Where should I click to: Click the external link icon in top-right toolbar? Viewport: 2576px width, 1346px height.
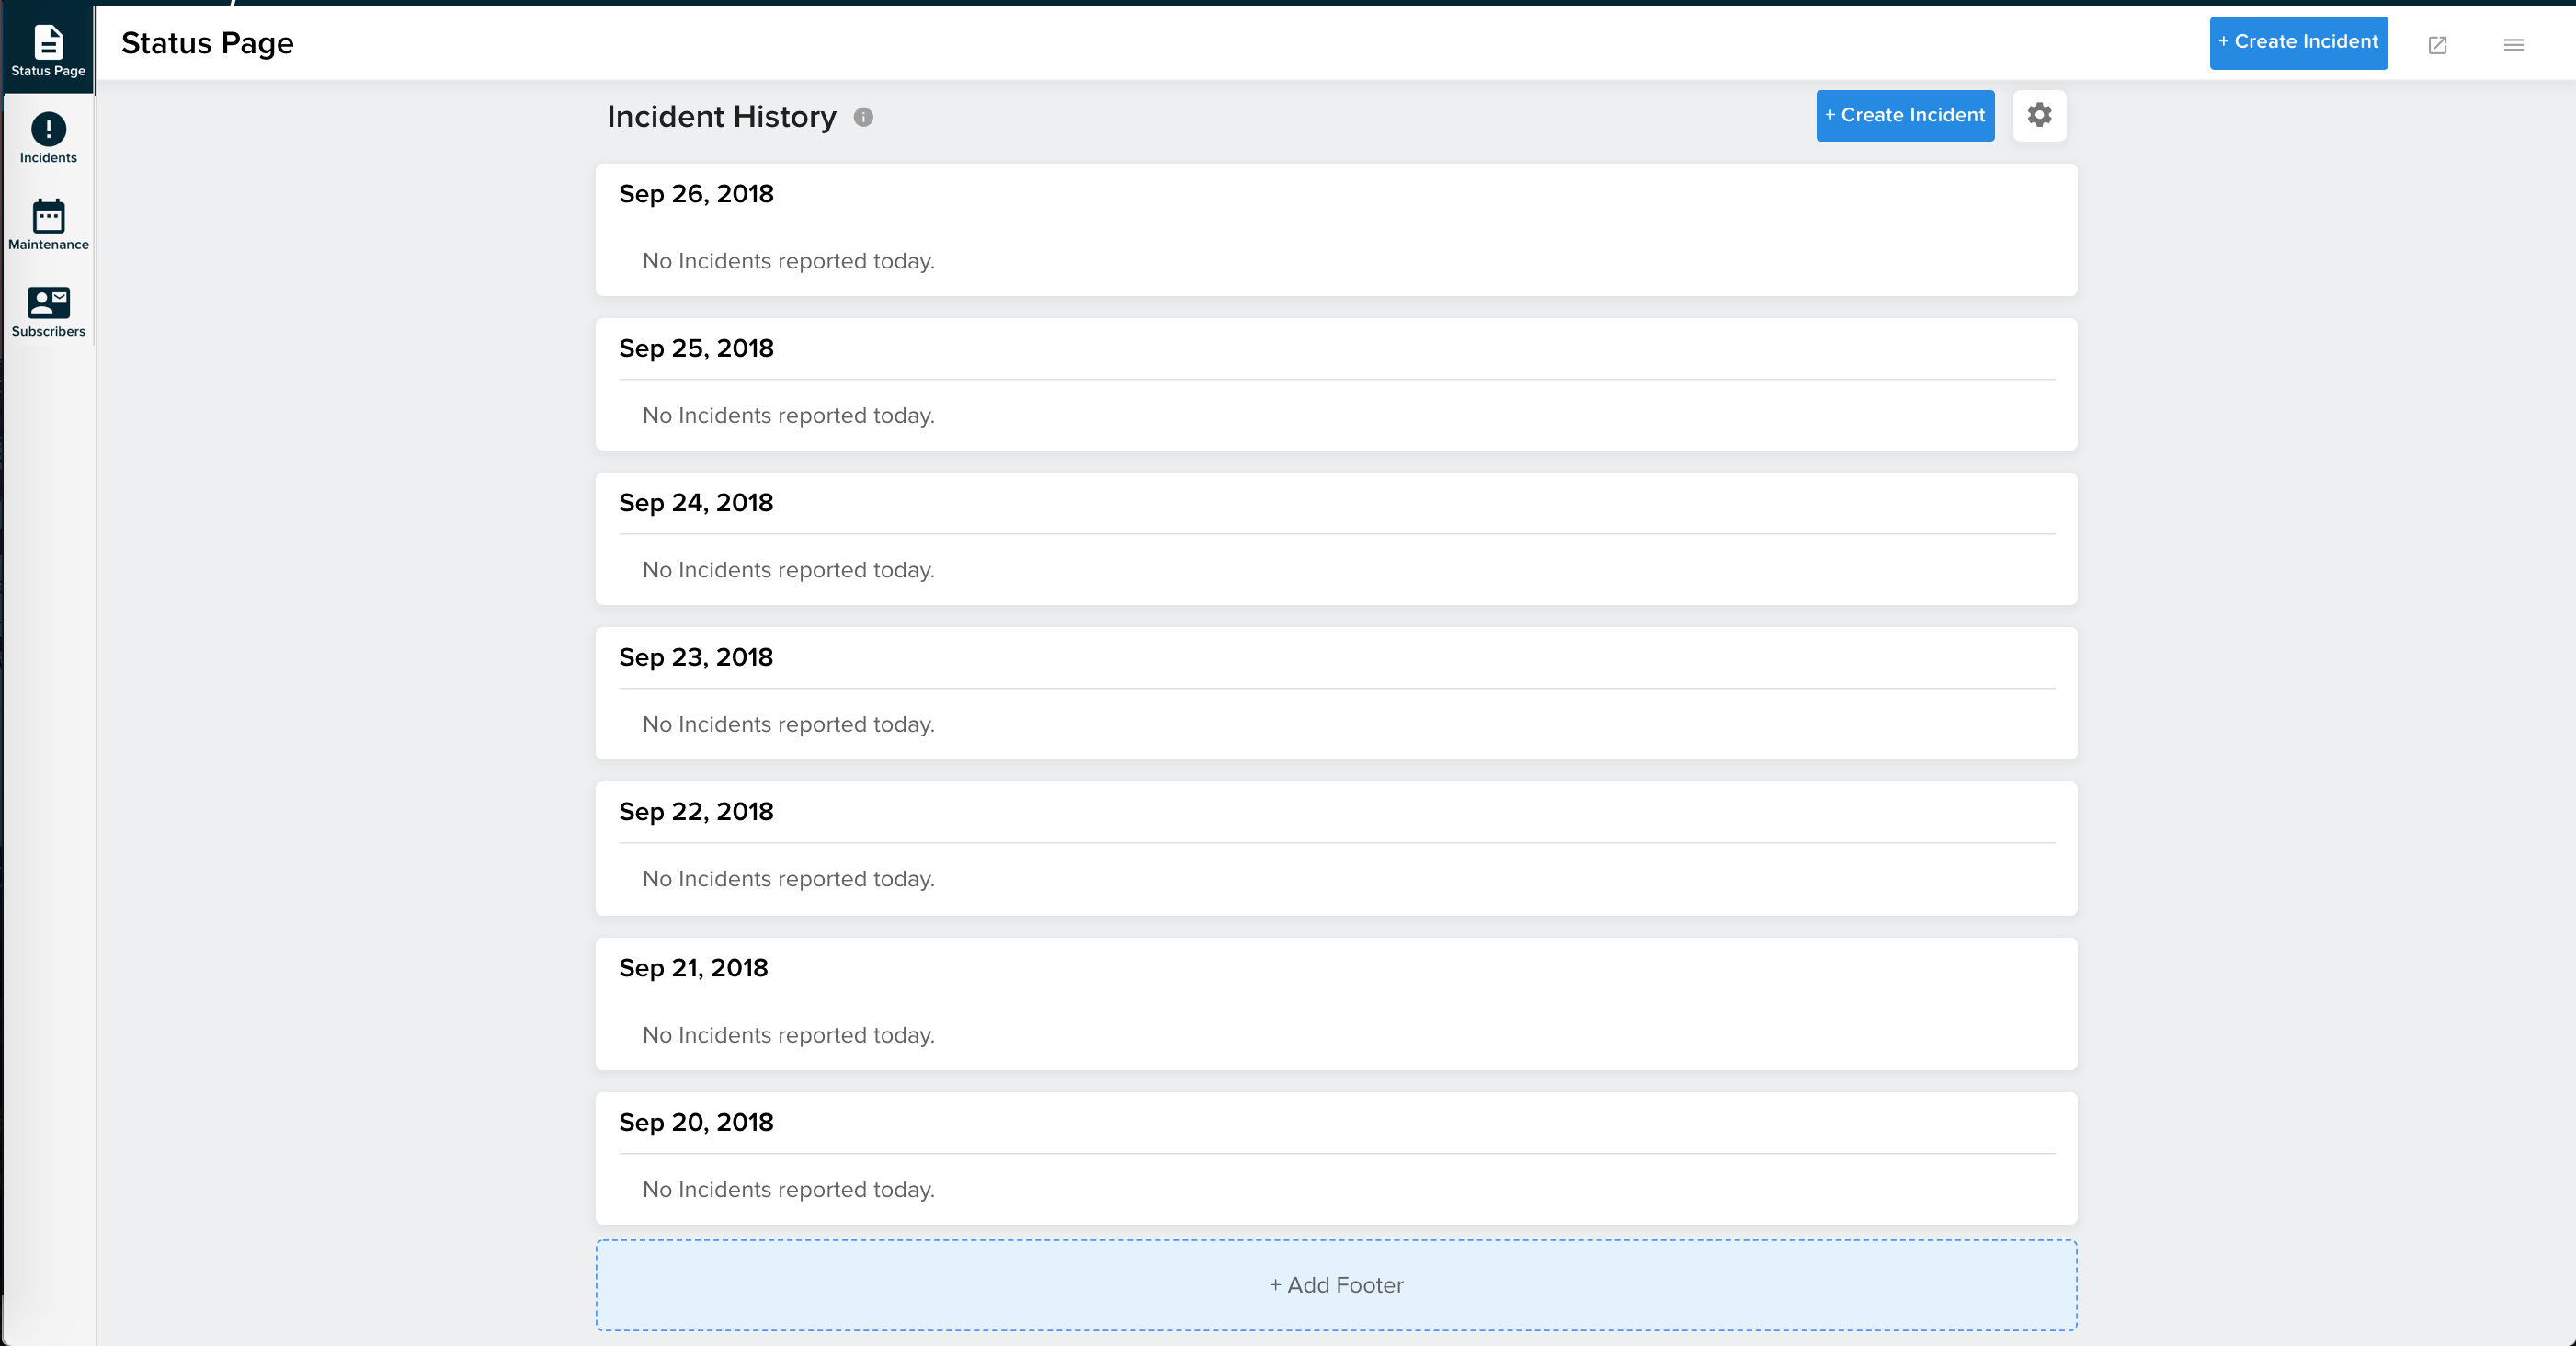(2438, 42)
